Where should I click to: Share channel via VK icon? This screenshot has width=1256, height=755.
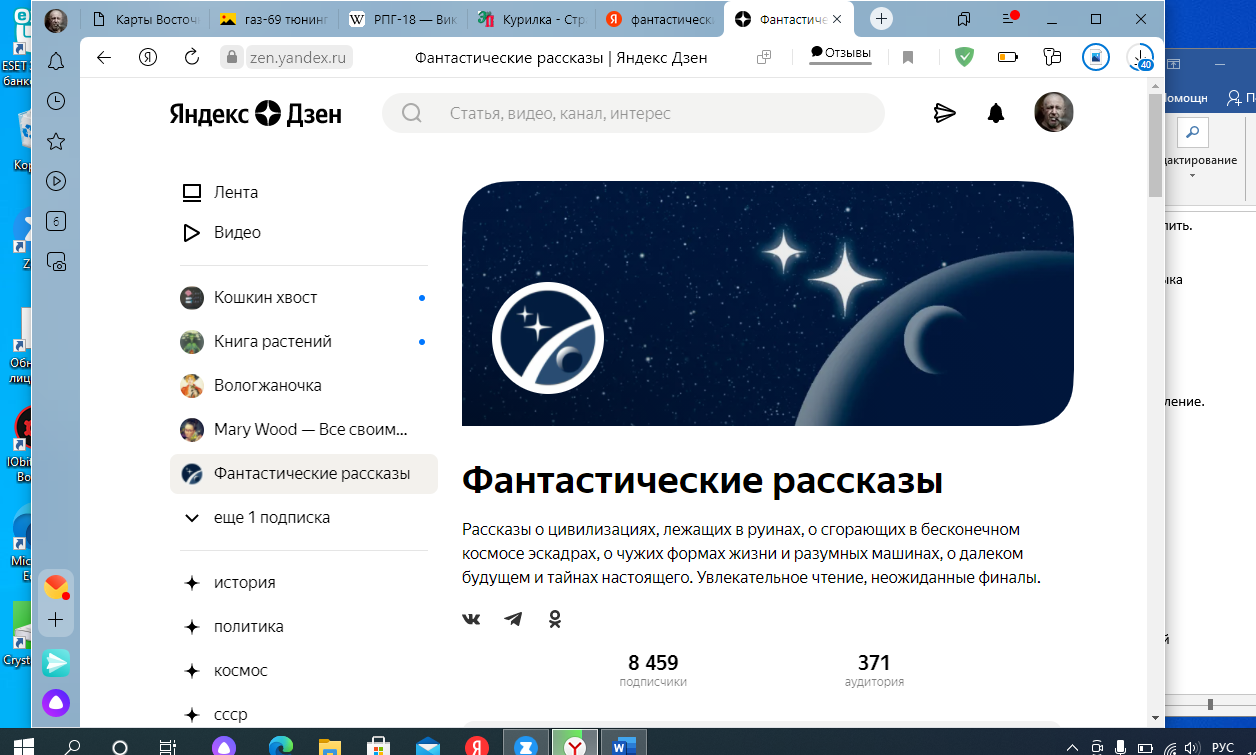click(471, 619)
